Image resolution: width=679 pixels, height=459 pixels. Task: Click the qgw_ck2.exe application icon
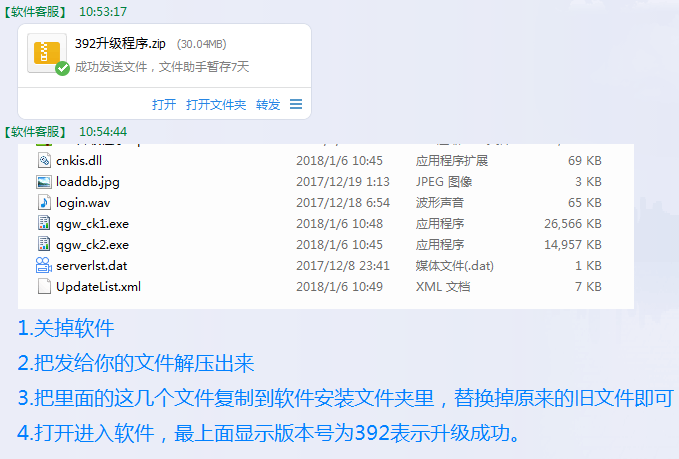click(x=43, y=244)
